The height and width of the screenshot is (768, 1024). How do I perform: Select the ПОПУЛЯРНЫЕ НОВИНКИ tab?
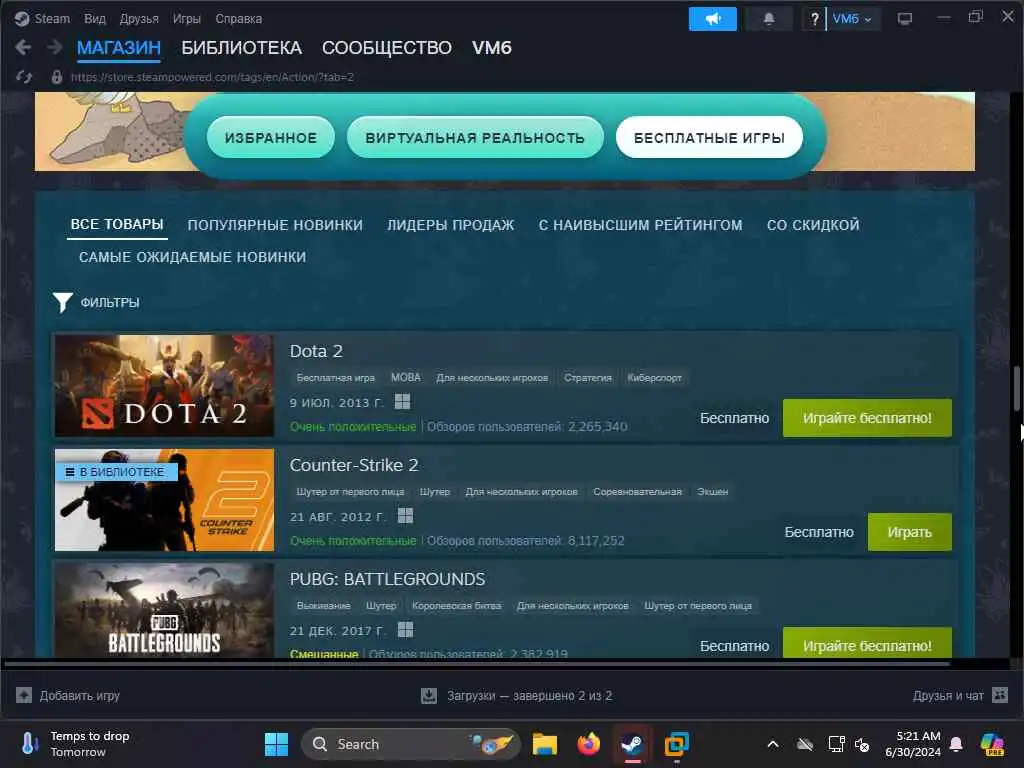pyautogui.click(x=275, y=225)
